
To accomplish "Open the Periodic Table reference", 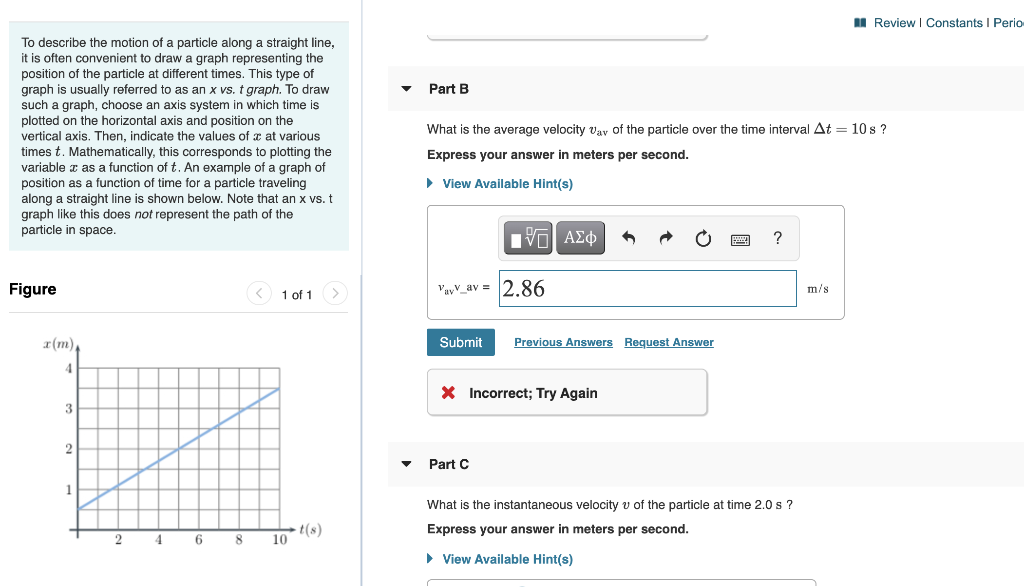I will tap(1008, 22).
